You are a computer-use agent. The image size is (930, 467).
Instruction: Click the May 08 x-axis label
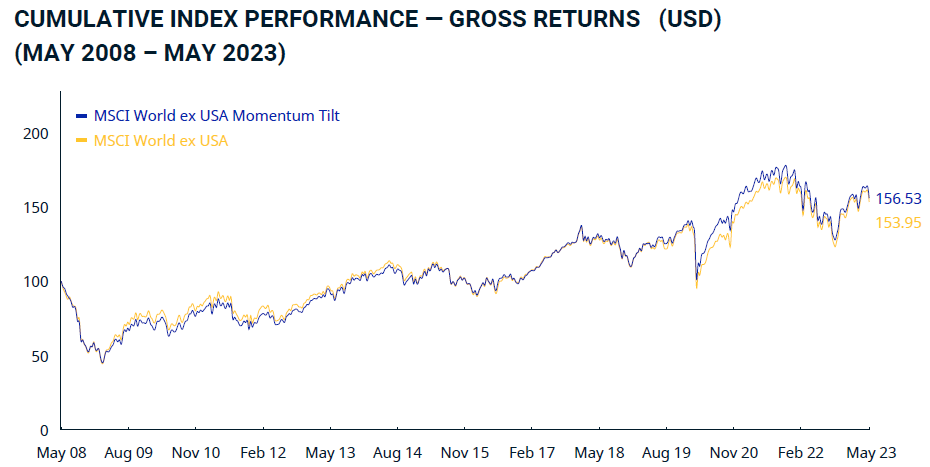(x=62, y=453)
